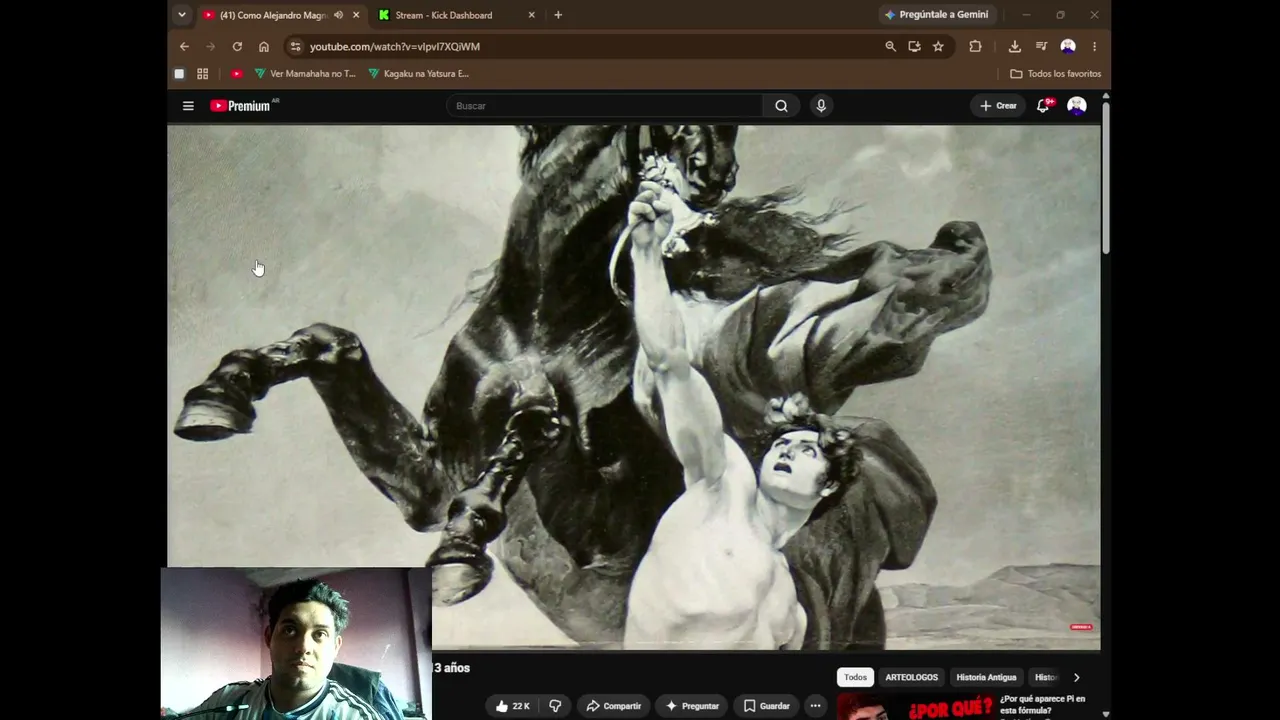Open the YouTube account avatar menu
Image resolution: width=1280 pixels, height=720 pixels.
pos(1077,106)
